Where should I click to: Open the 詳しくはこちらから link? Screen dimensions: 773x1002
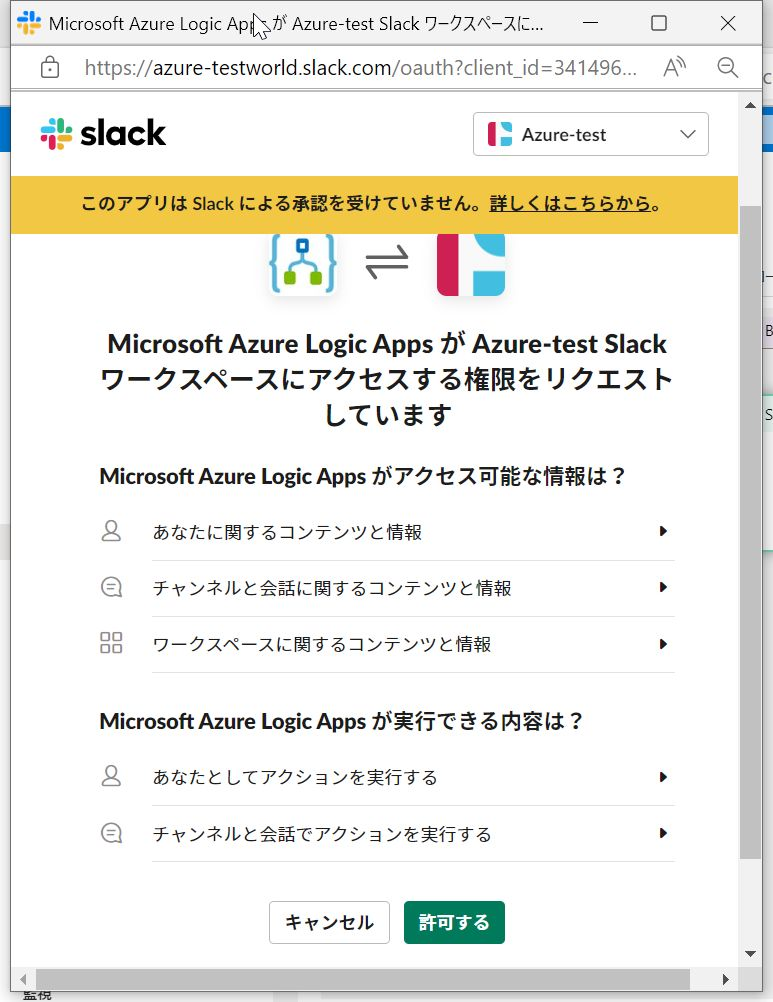pos(570,204)
